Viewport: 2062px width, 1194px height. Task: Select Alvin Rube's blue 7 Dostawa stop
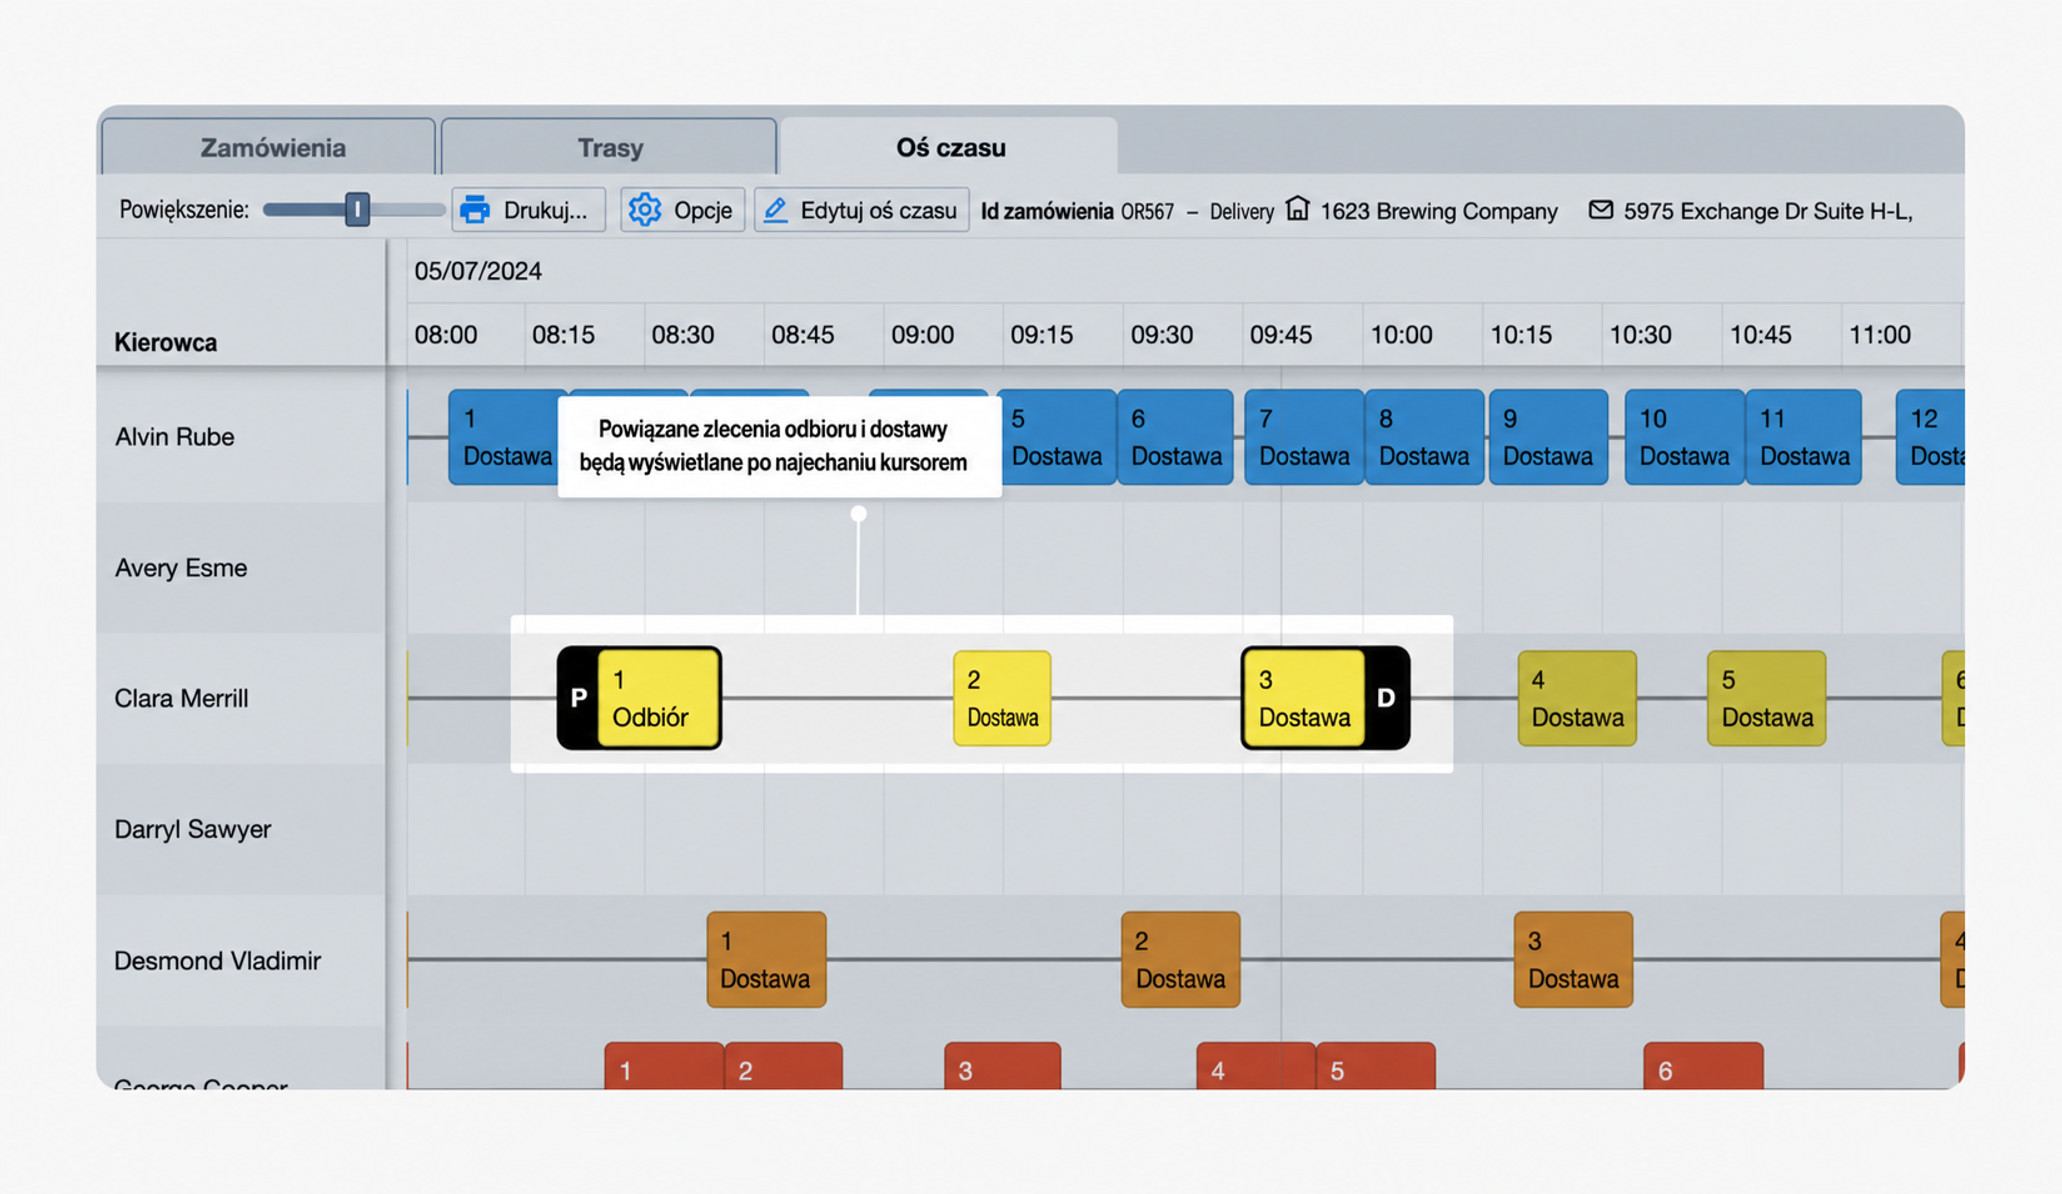click(x=1304, y=437)
